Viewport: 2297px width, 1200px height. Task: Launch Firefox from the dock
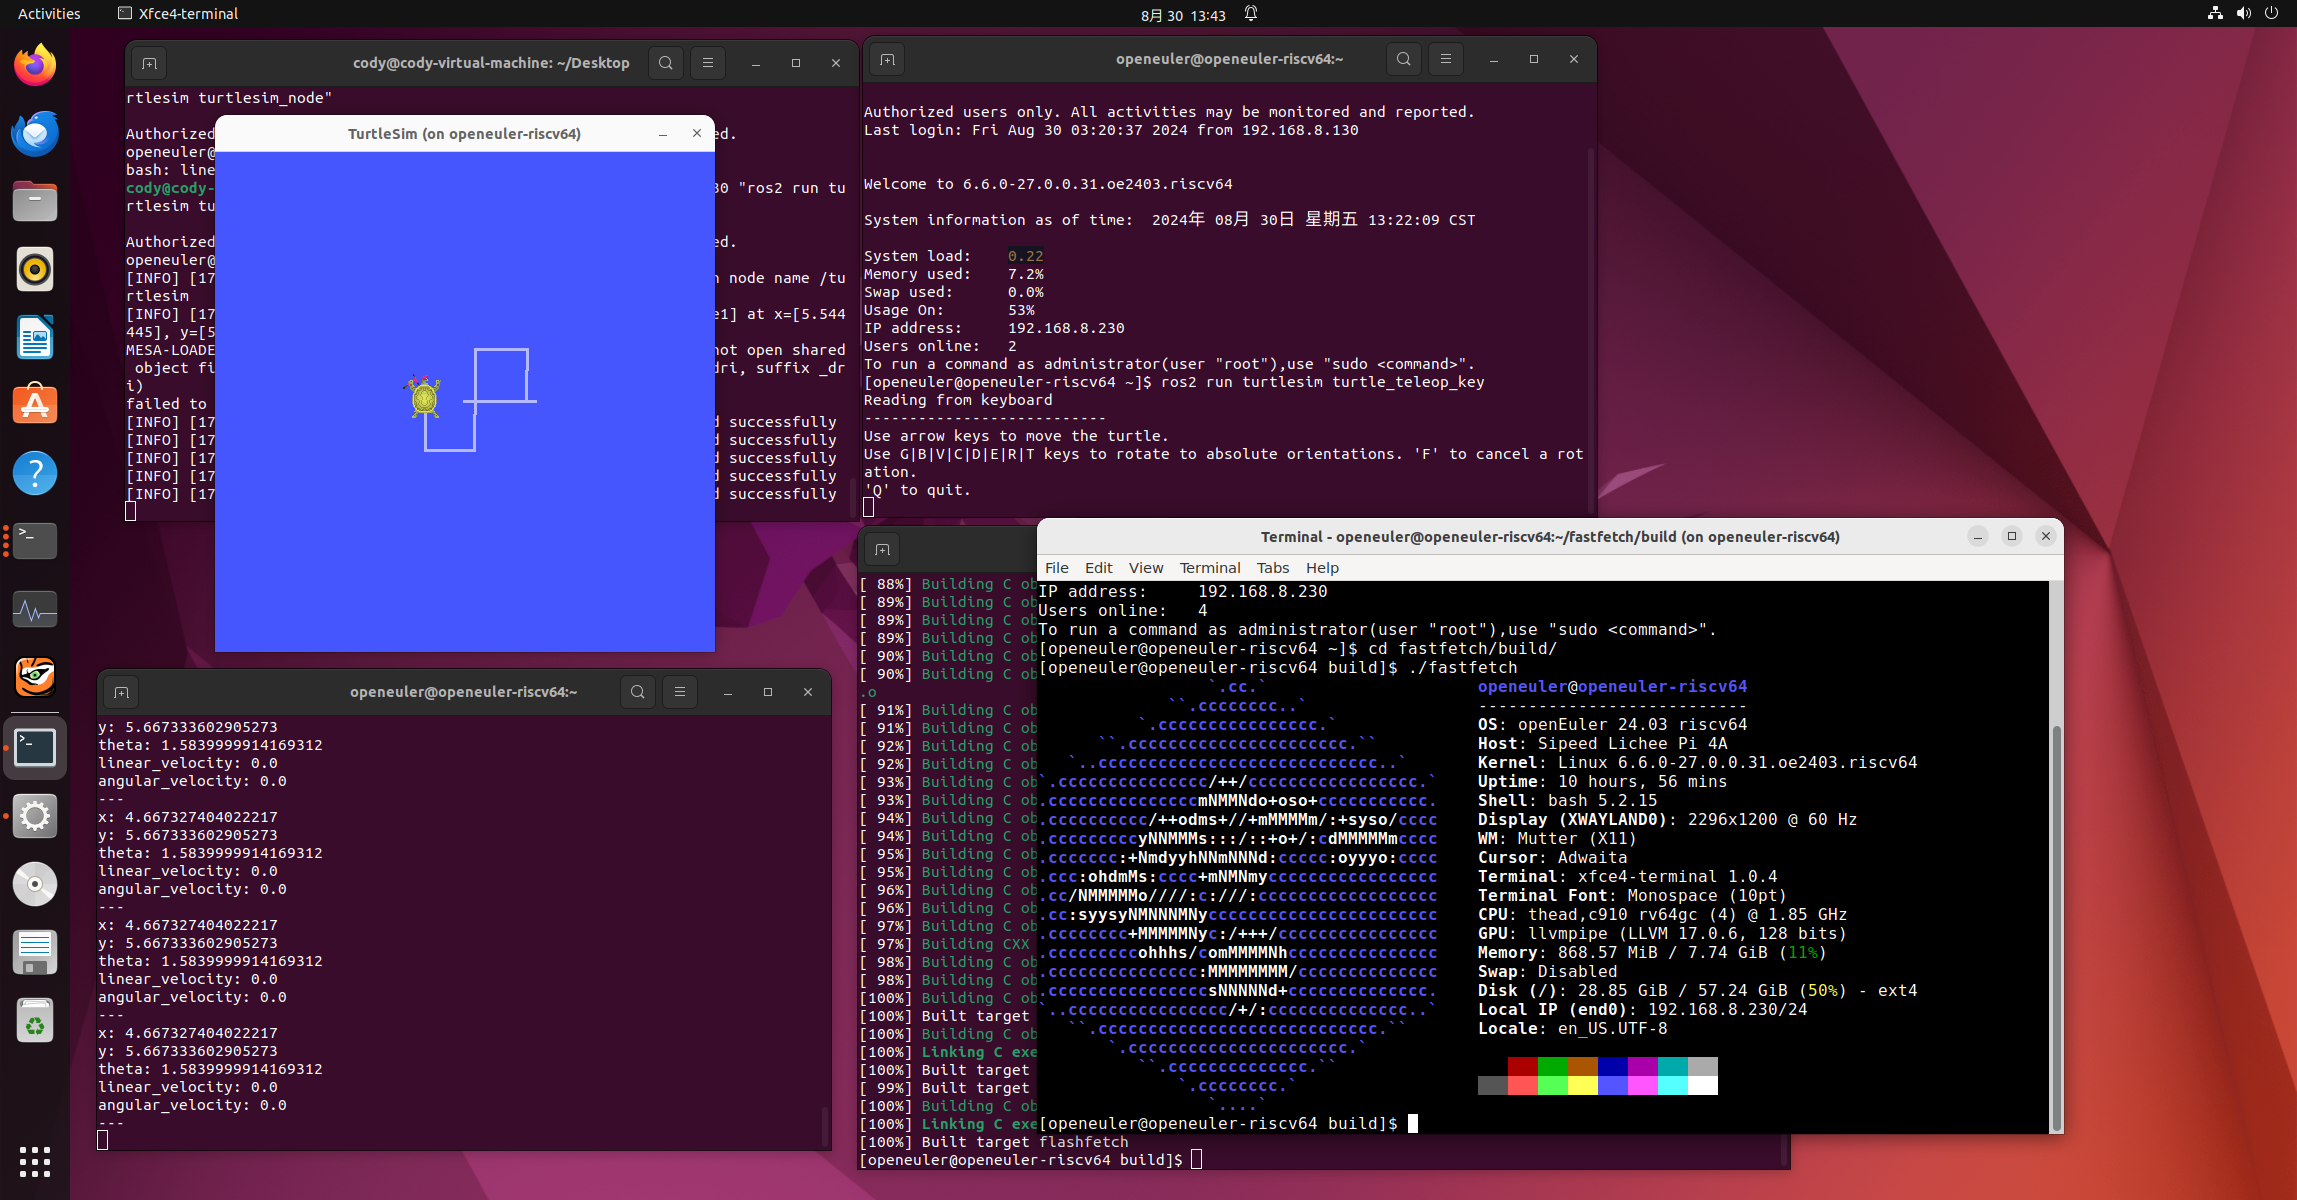coord(35,66)
